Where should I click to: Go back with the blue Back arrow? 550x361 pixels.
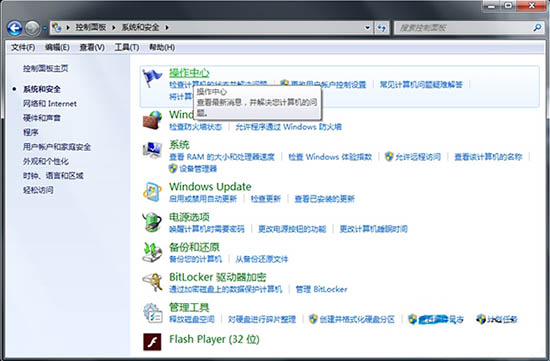[15, 28]
